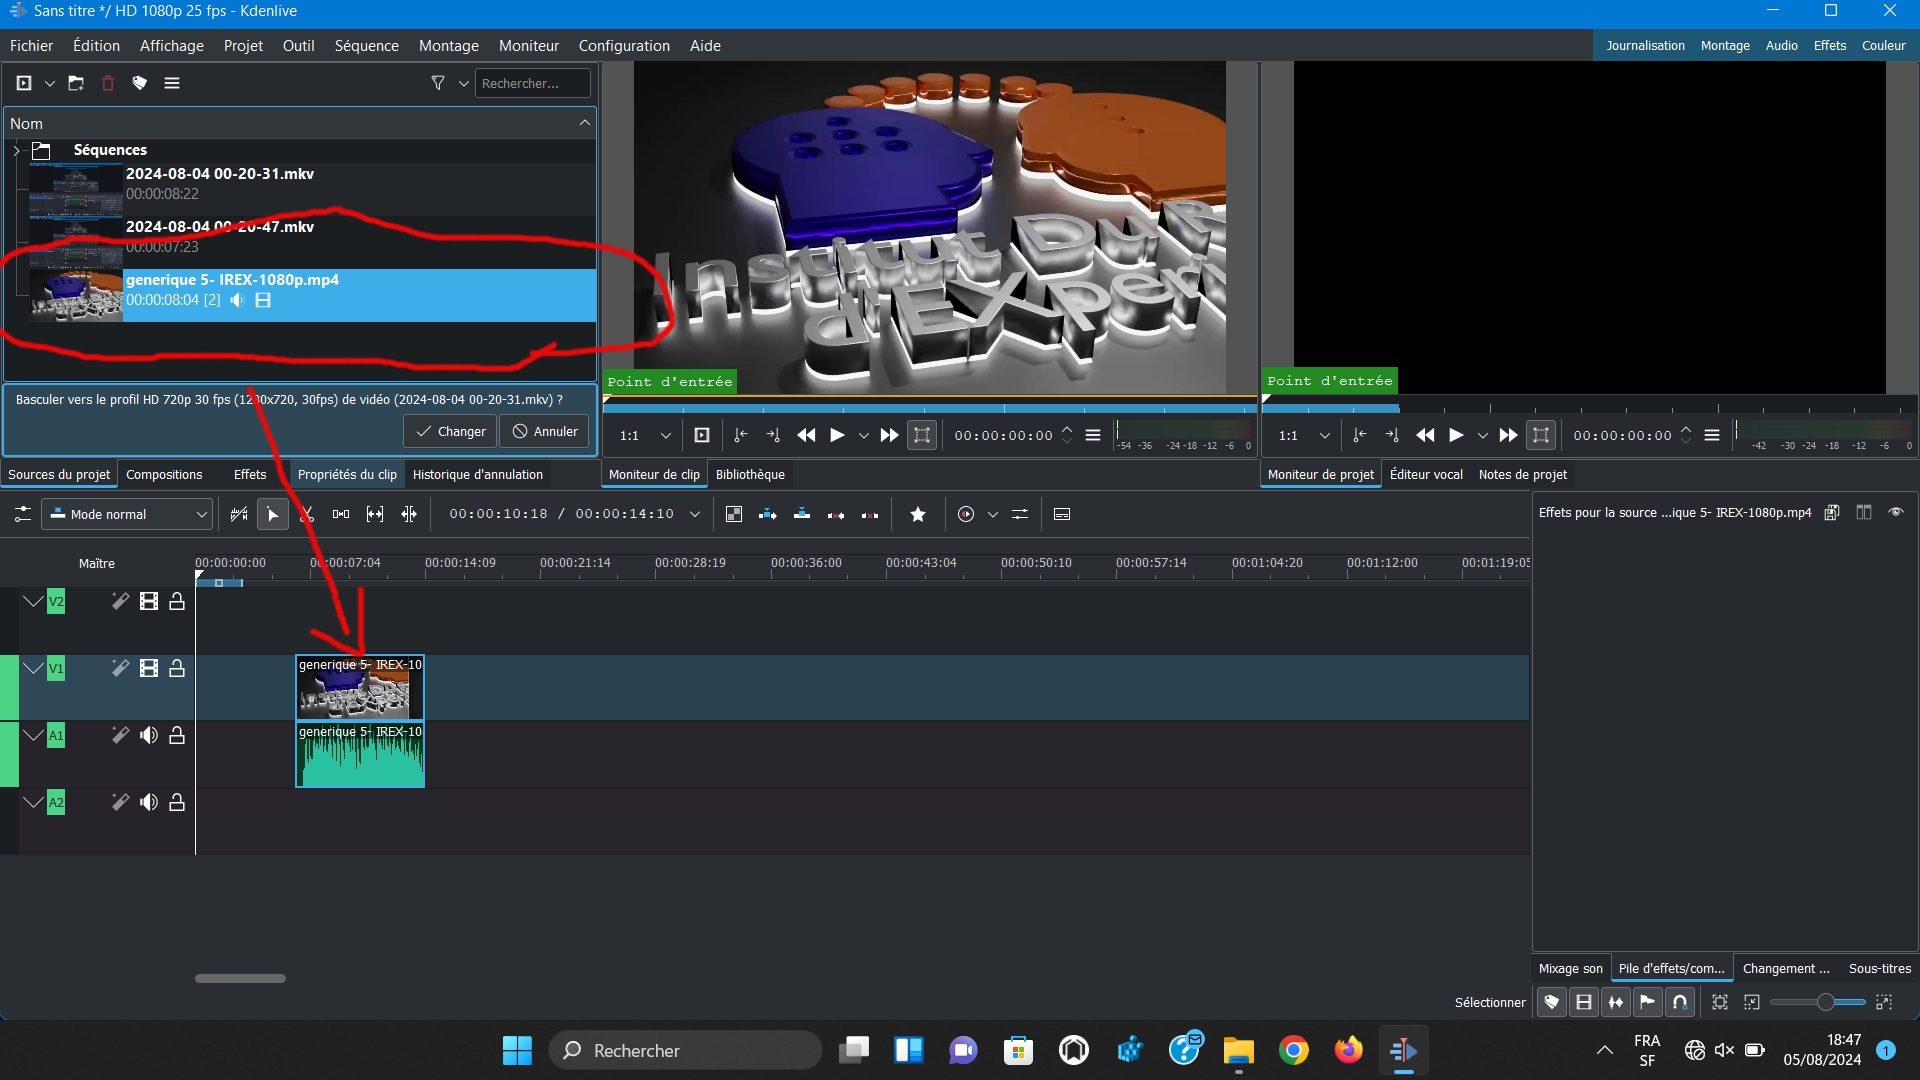
Task: Click the favorite effects star icon
Action: [918, 514]
